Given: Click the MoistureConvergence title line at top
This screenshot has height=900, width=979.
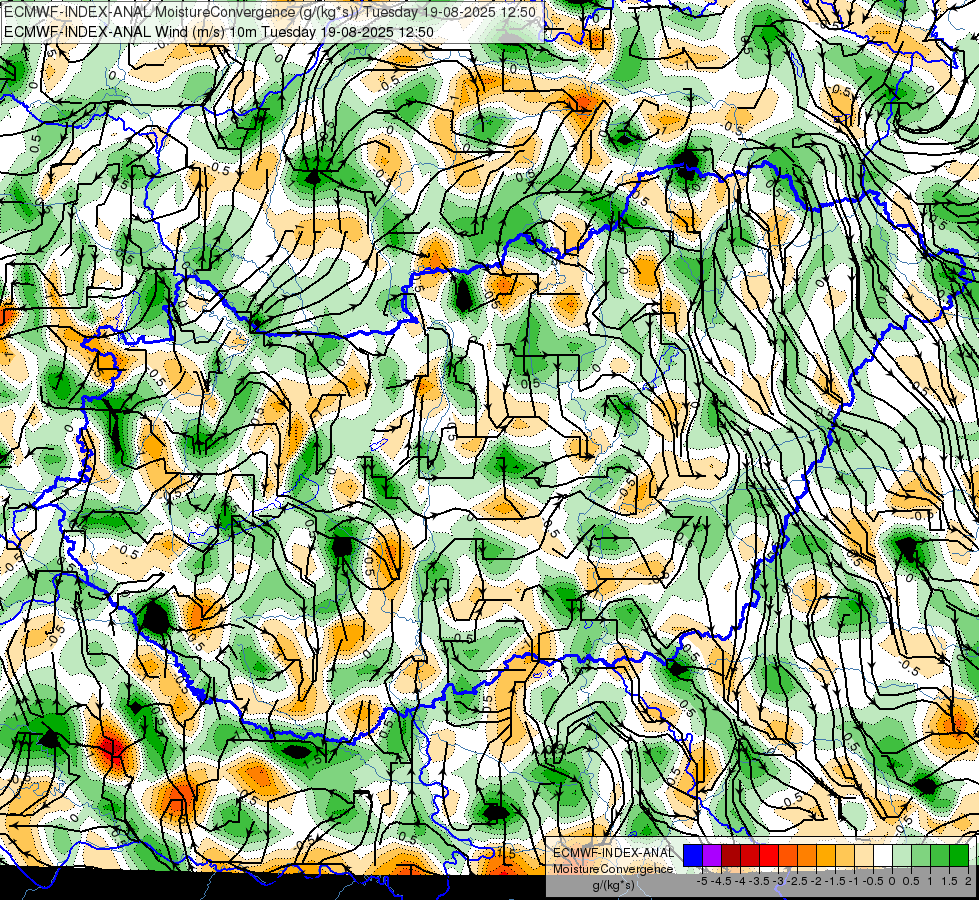Looking at the screenshot, I should coord(270,12).
